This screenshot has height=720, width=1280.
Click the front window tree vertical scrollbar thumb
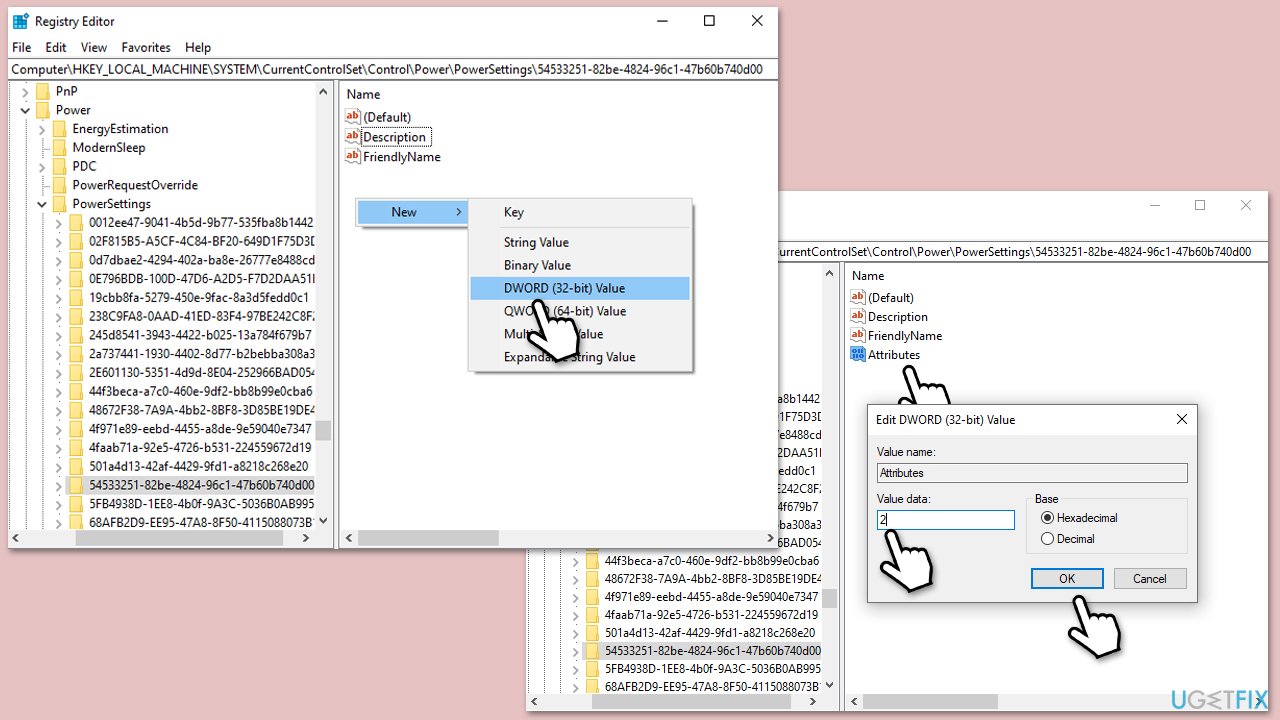[x=323, y=430]
